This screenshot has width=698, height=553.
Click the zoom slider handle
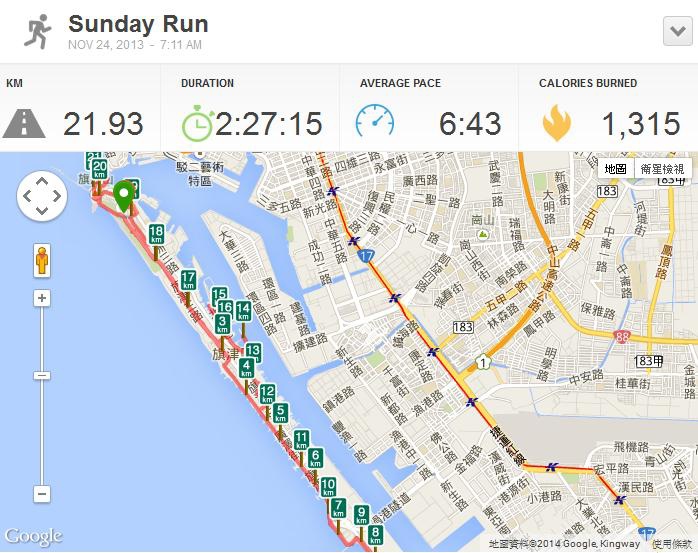pyautogui.click(x=42, y=375)
